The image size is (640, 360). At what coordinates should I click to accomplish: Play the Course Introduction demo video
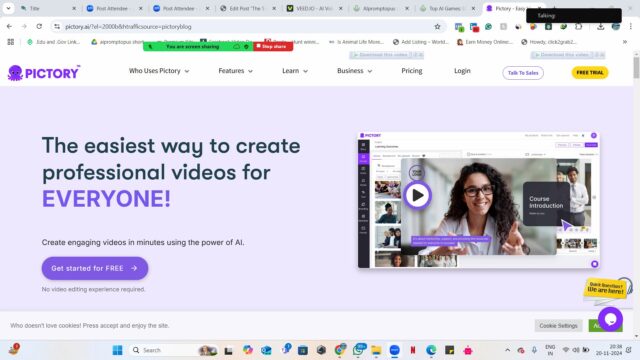(417, 196)
